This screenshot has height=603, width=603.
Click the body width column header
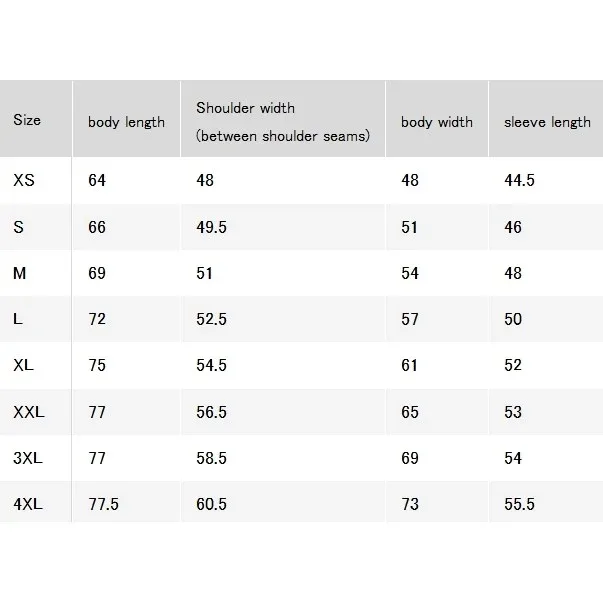(437, 122)
